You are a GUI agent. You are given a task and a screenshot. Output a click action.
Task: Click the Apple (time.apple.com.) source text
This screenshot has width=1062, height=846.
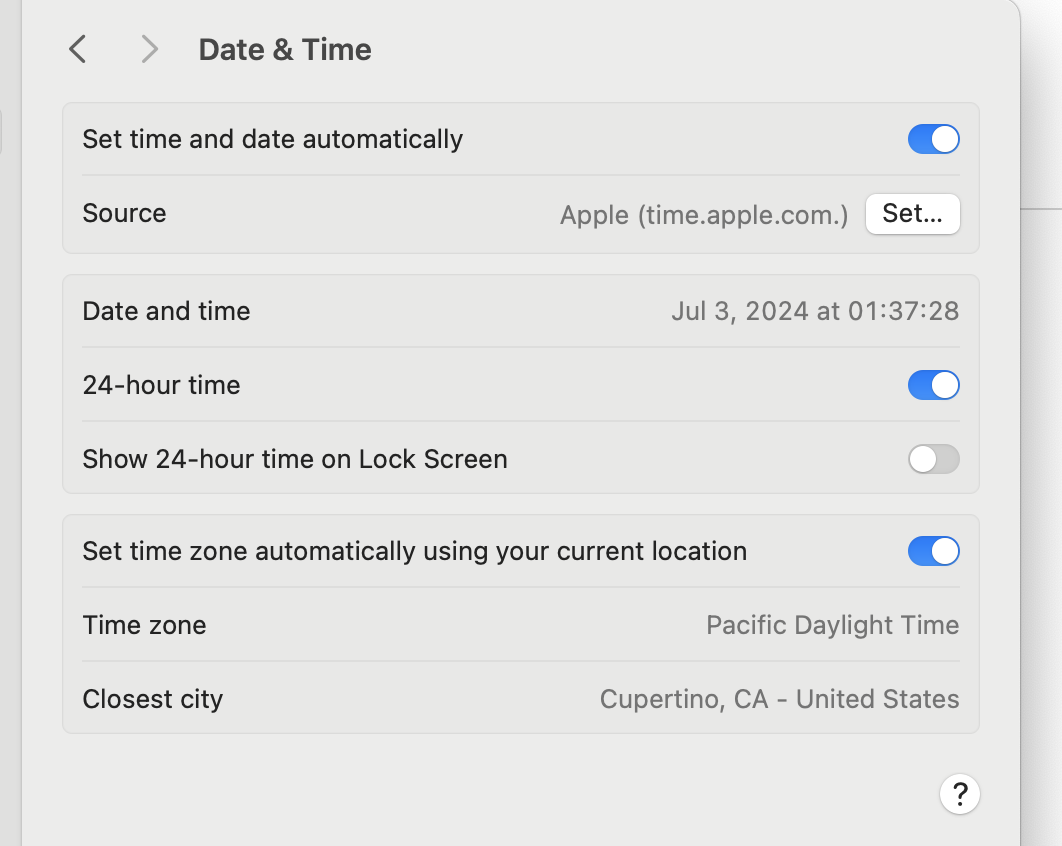tap(704, 215)
